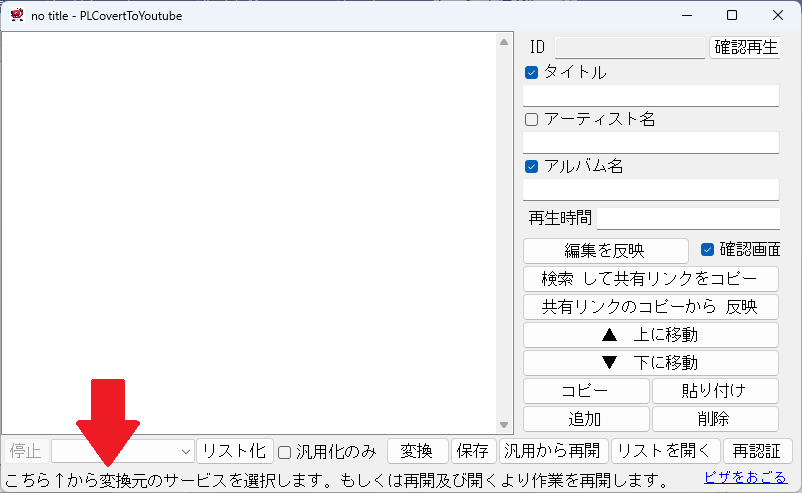Click the app icon in title bar

(16, 16)
